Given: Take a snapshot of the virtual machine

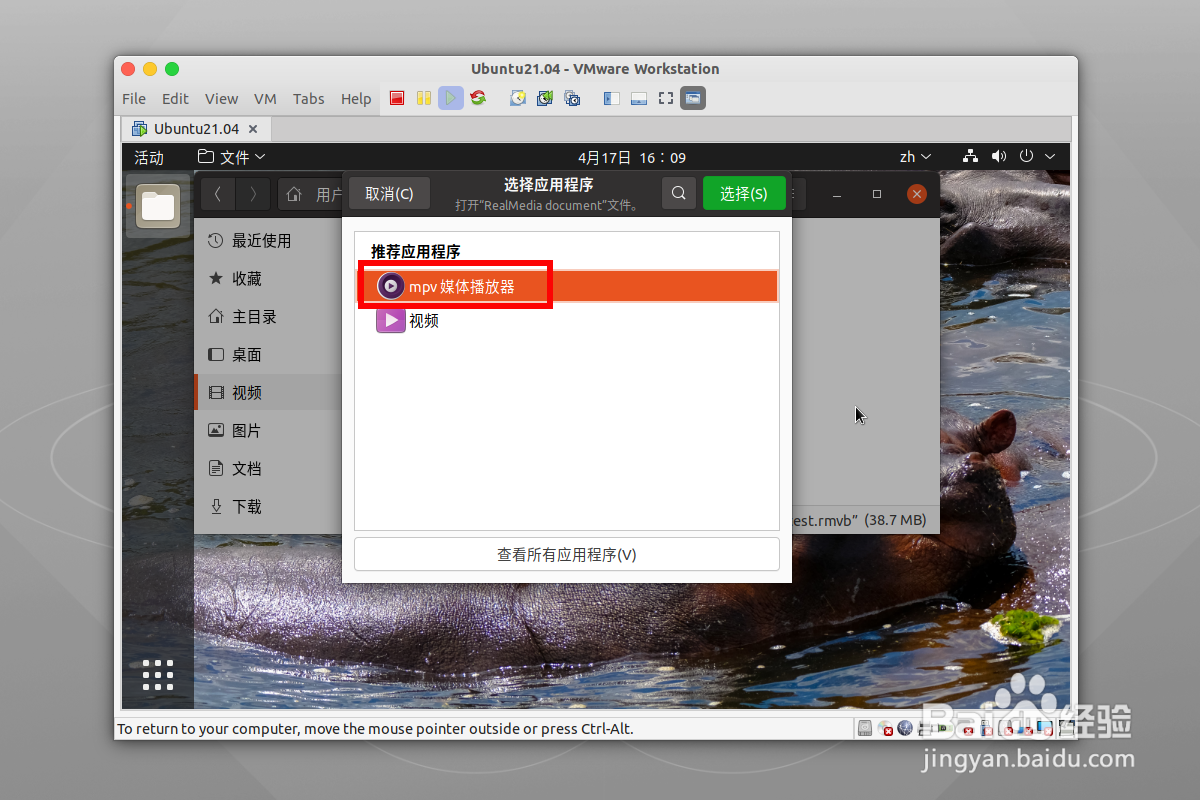Looking at the screenshot, I should point(518,98).
